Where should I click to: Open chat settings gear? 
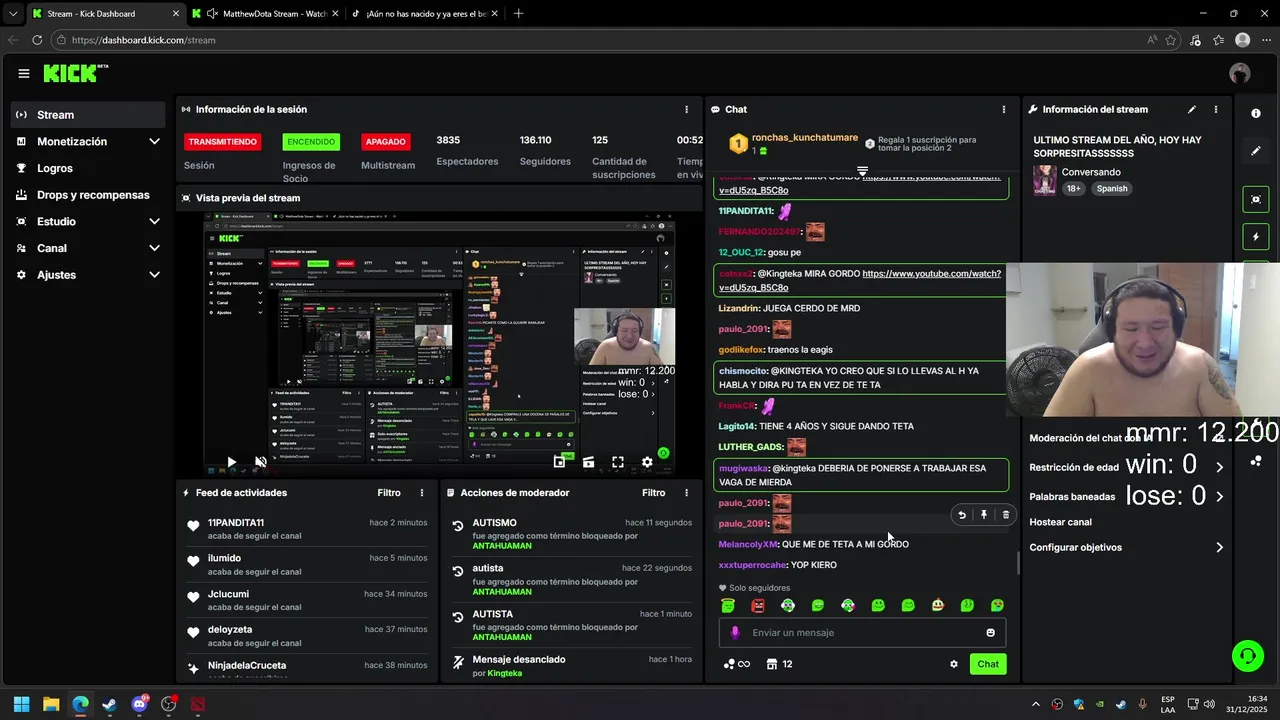pyautogui.click(x=954, y=664)
